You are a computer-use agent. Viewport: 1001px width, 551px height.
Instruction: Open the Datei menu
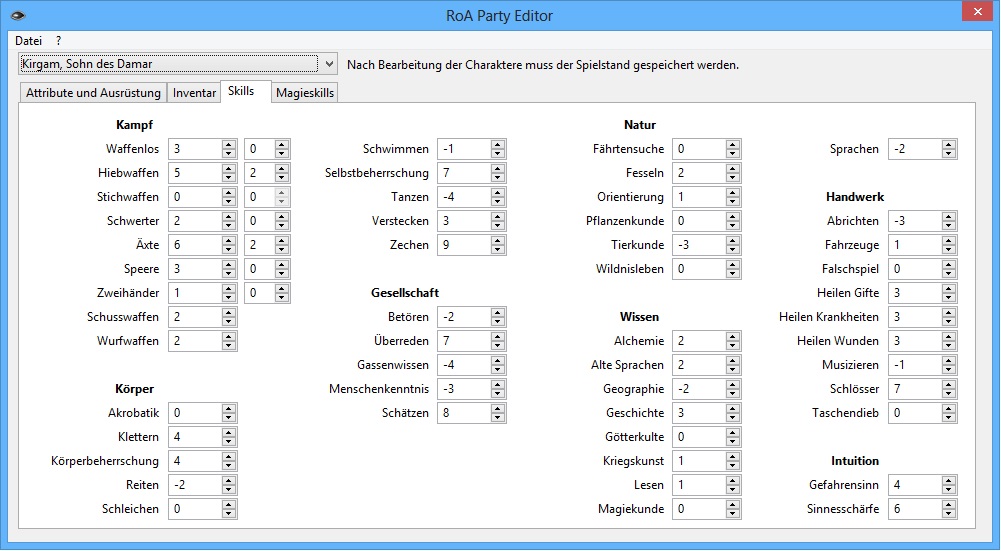tap(29, 40)
